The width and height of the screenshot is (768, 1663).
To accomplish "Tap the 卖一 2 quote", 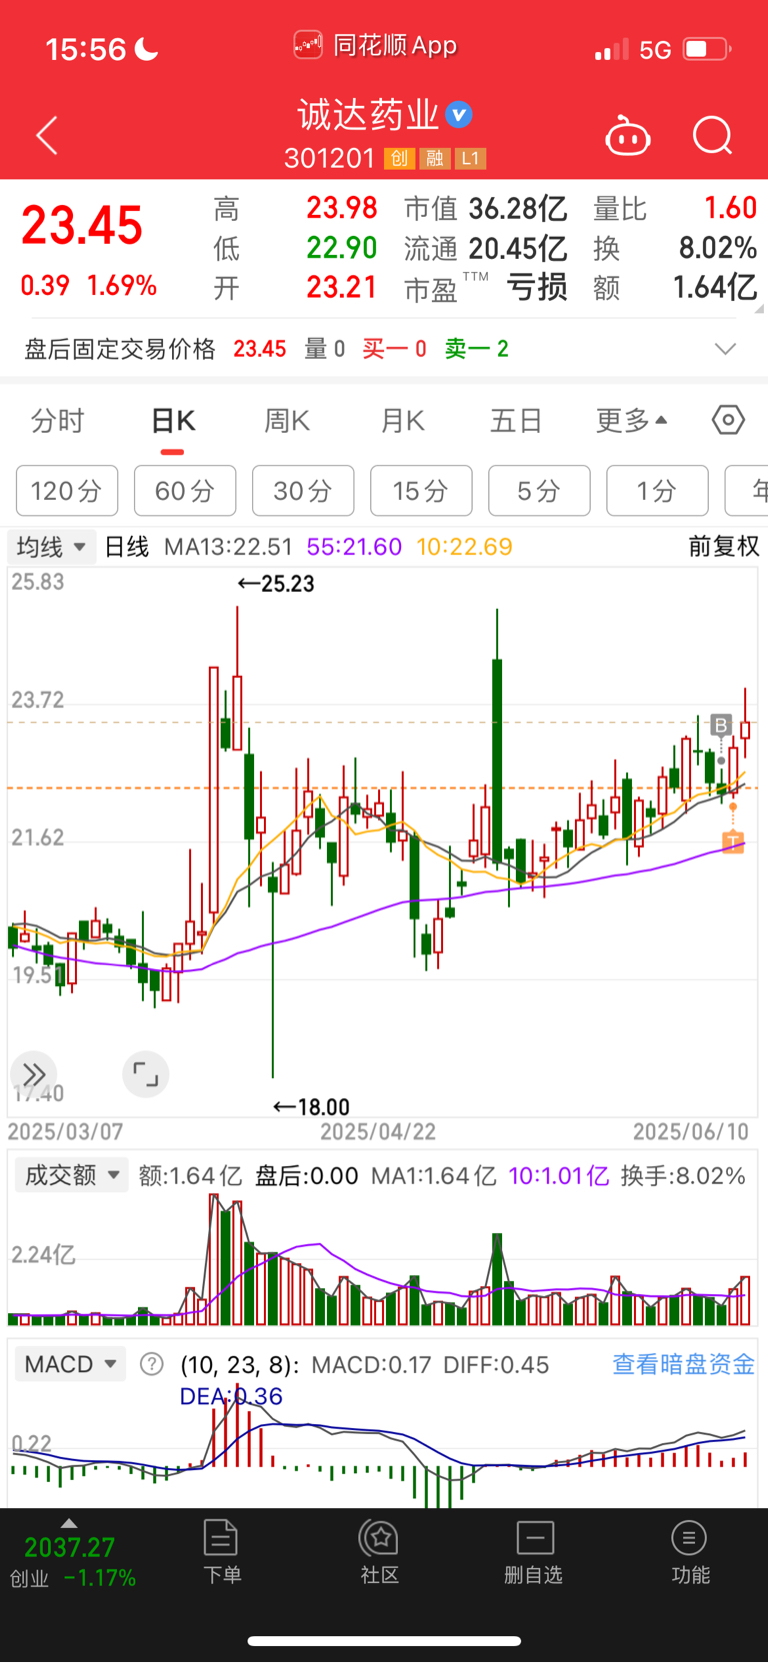I will 477,349.
